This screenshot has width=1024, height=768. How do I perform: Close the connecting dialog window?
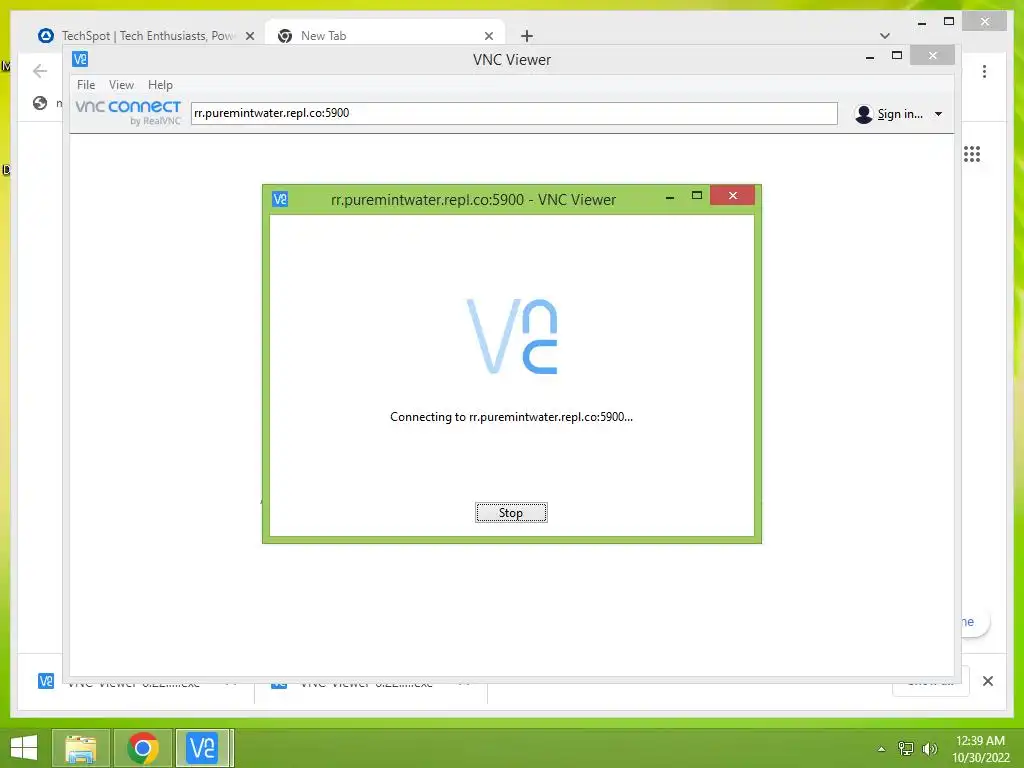point(733,195)
